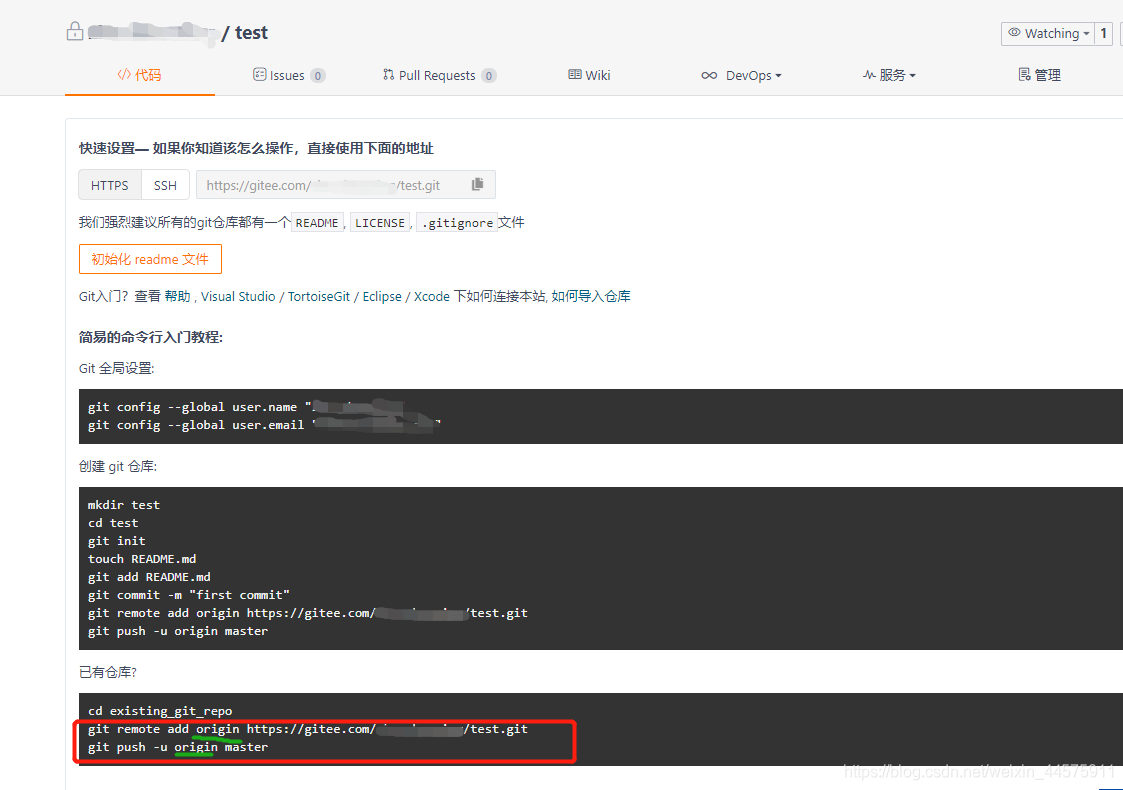Click the 'Git 全局设置:' label
Screen dimensions: 1123x790
click(x=117, y=368)
